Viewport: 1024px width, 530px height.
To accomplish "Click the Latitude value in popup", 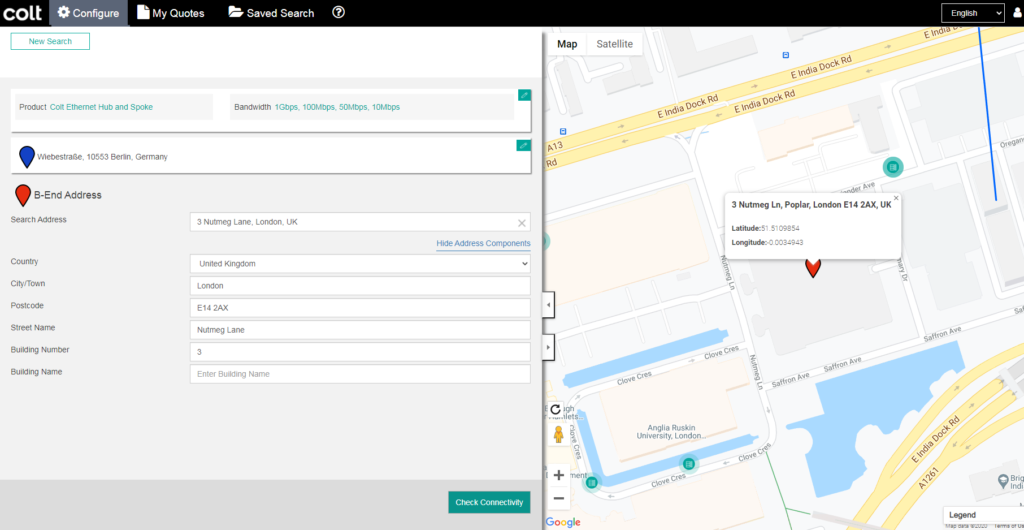I will point(780,228).
